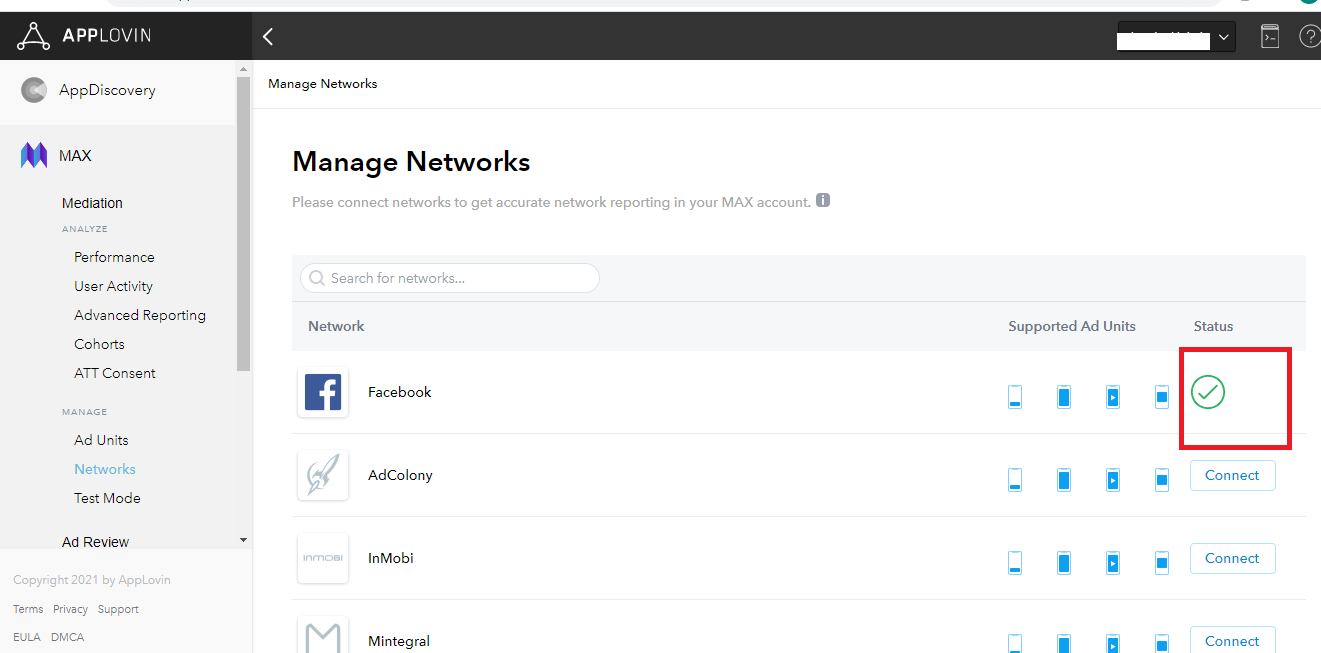Screen dimensions: 1321x653
Task: Click the MAX logo icon
Action: (34, 155)
